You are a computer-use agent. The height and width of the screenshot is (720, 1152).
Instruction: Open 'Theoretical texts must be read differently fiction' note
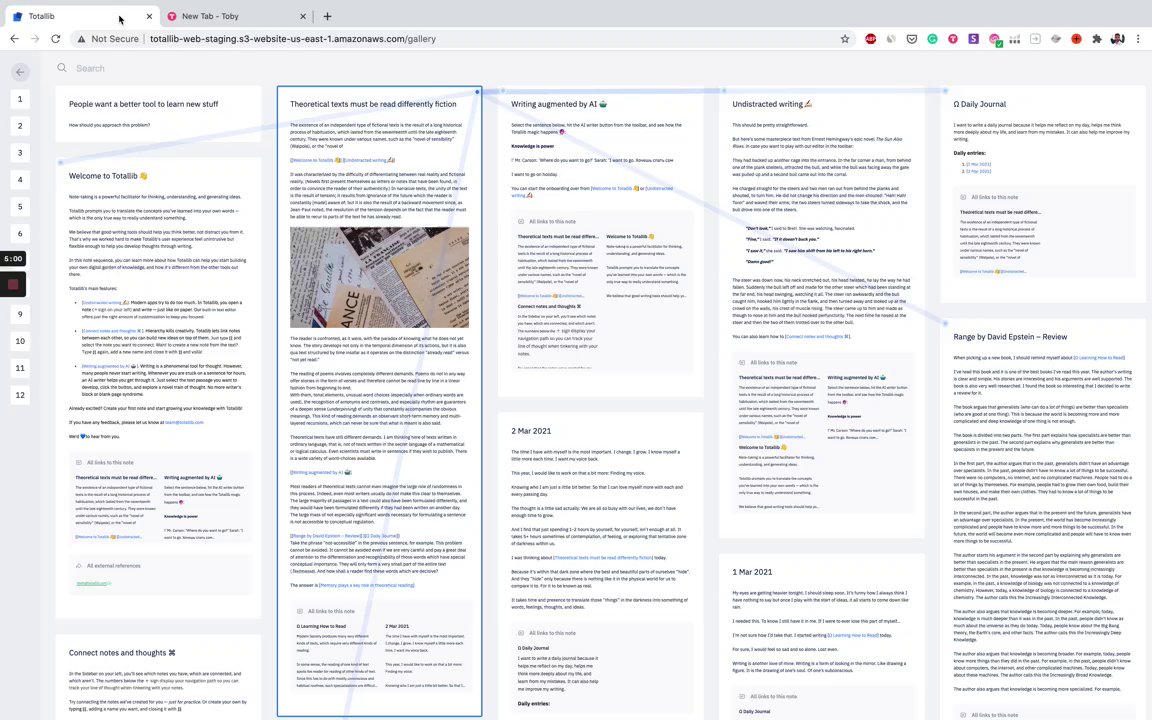point(373,104)
